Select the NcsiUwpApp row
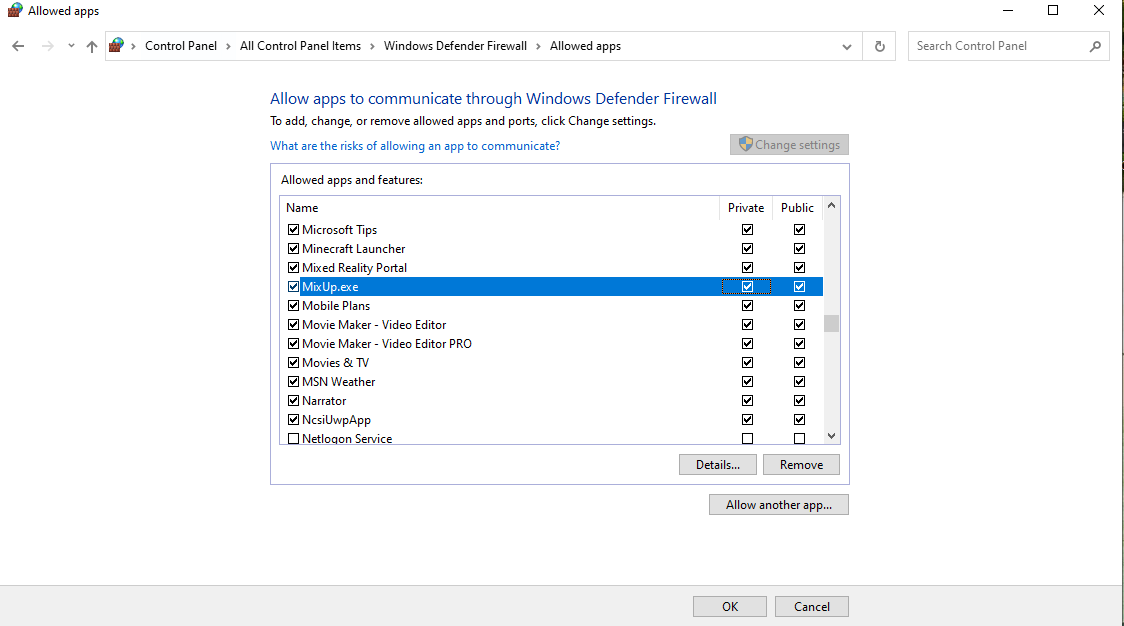The height and width of the screenshot is (626, 1124). pyautogui.click(x=551, y=419)
